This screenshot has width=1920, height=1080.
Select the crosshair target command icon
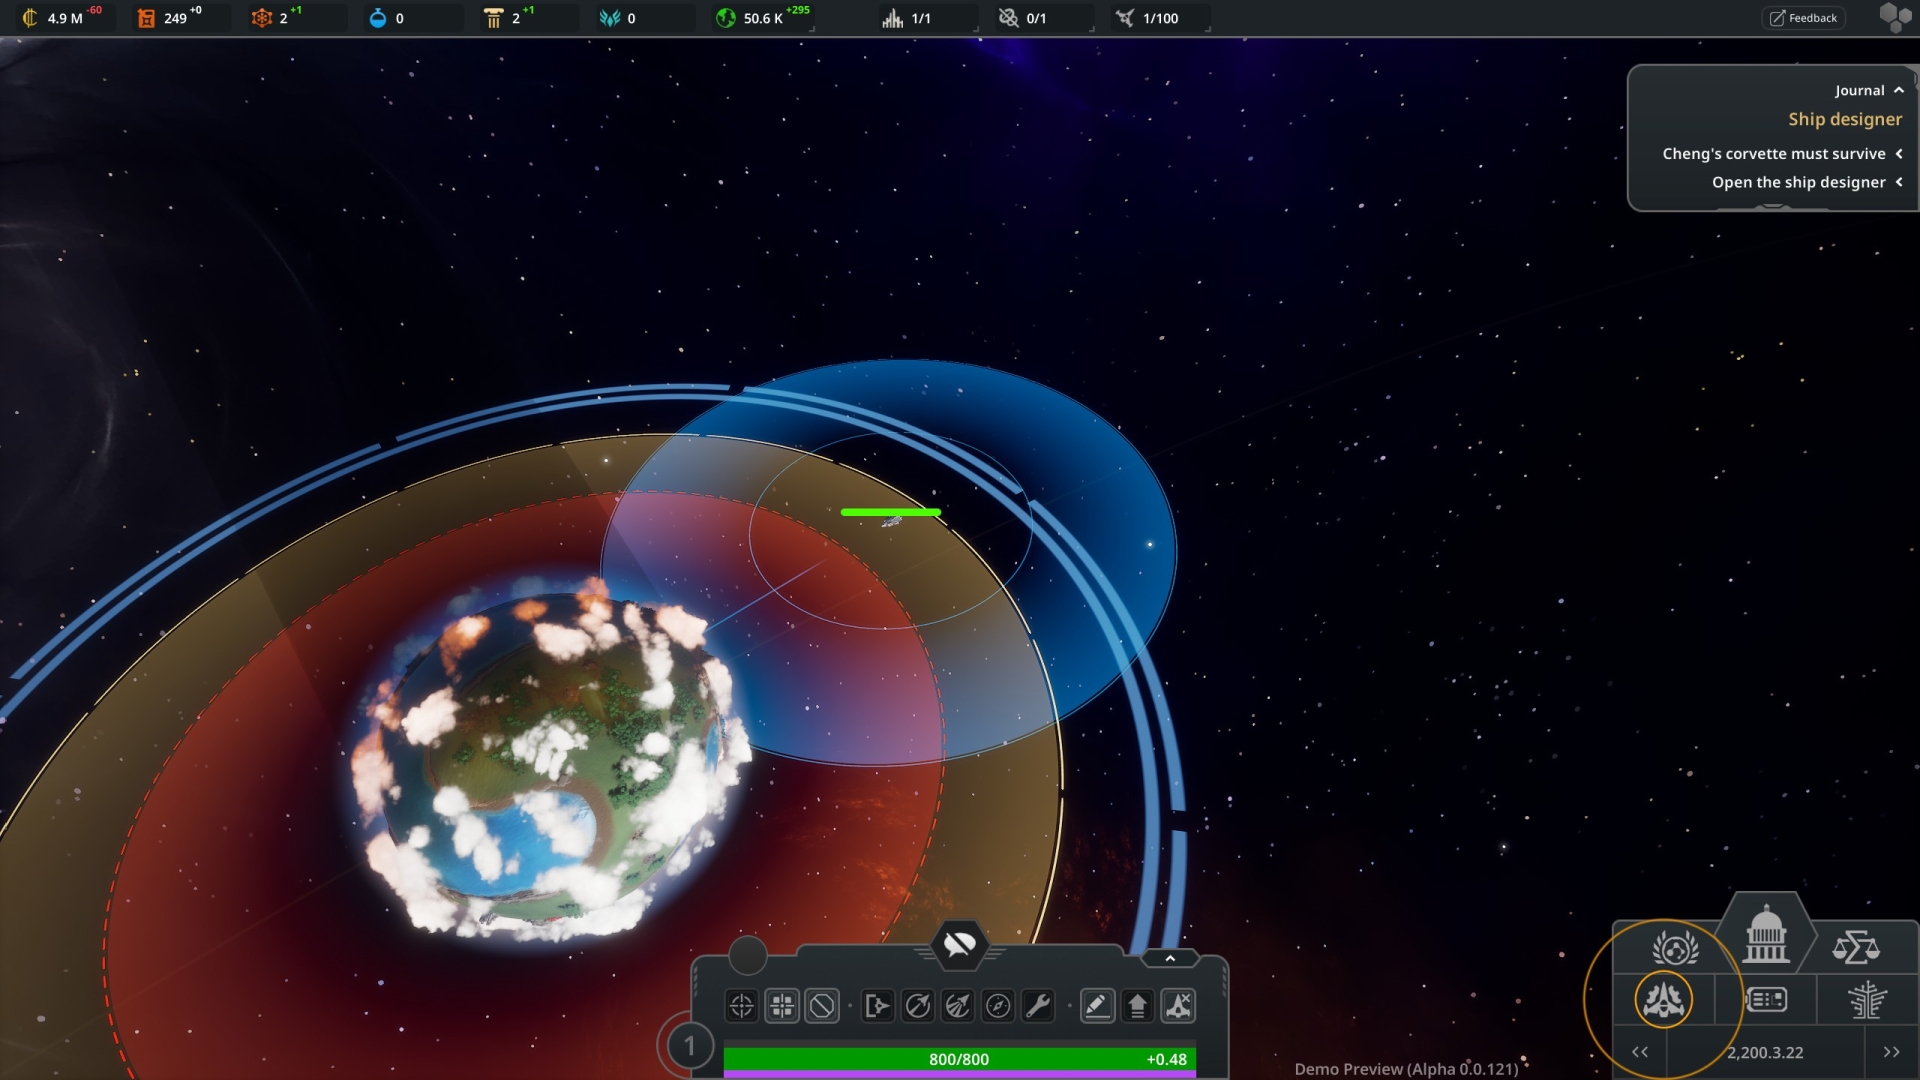pos(741,1006)
